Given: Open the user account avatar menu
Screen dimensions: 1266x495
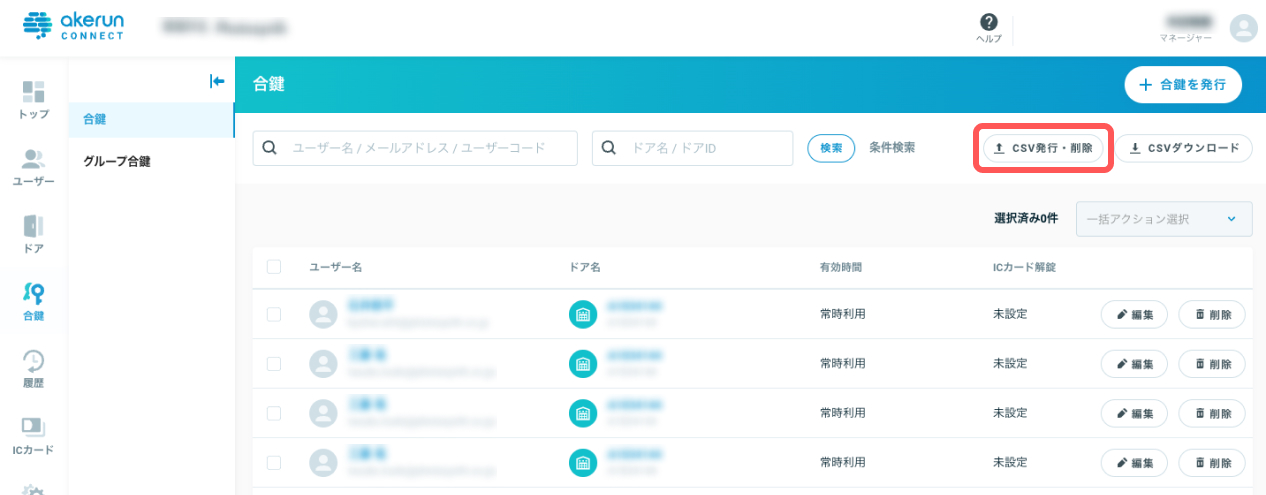Looking at the screenshot, I should [1243, 28].
